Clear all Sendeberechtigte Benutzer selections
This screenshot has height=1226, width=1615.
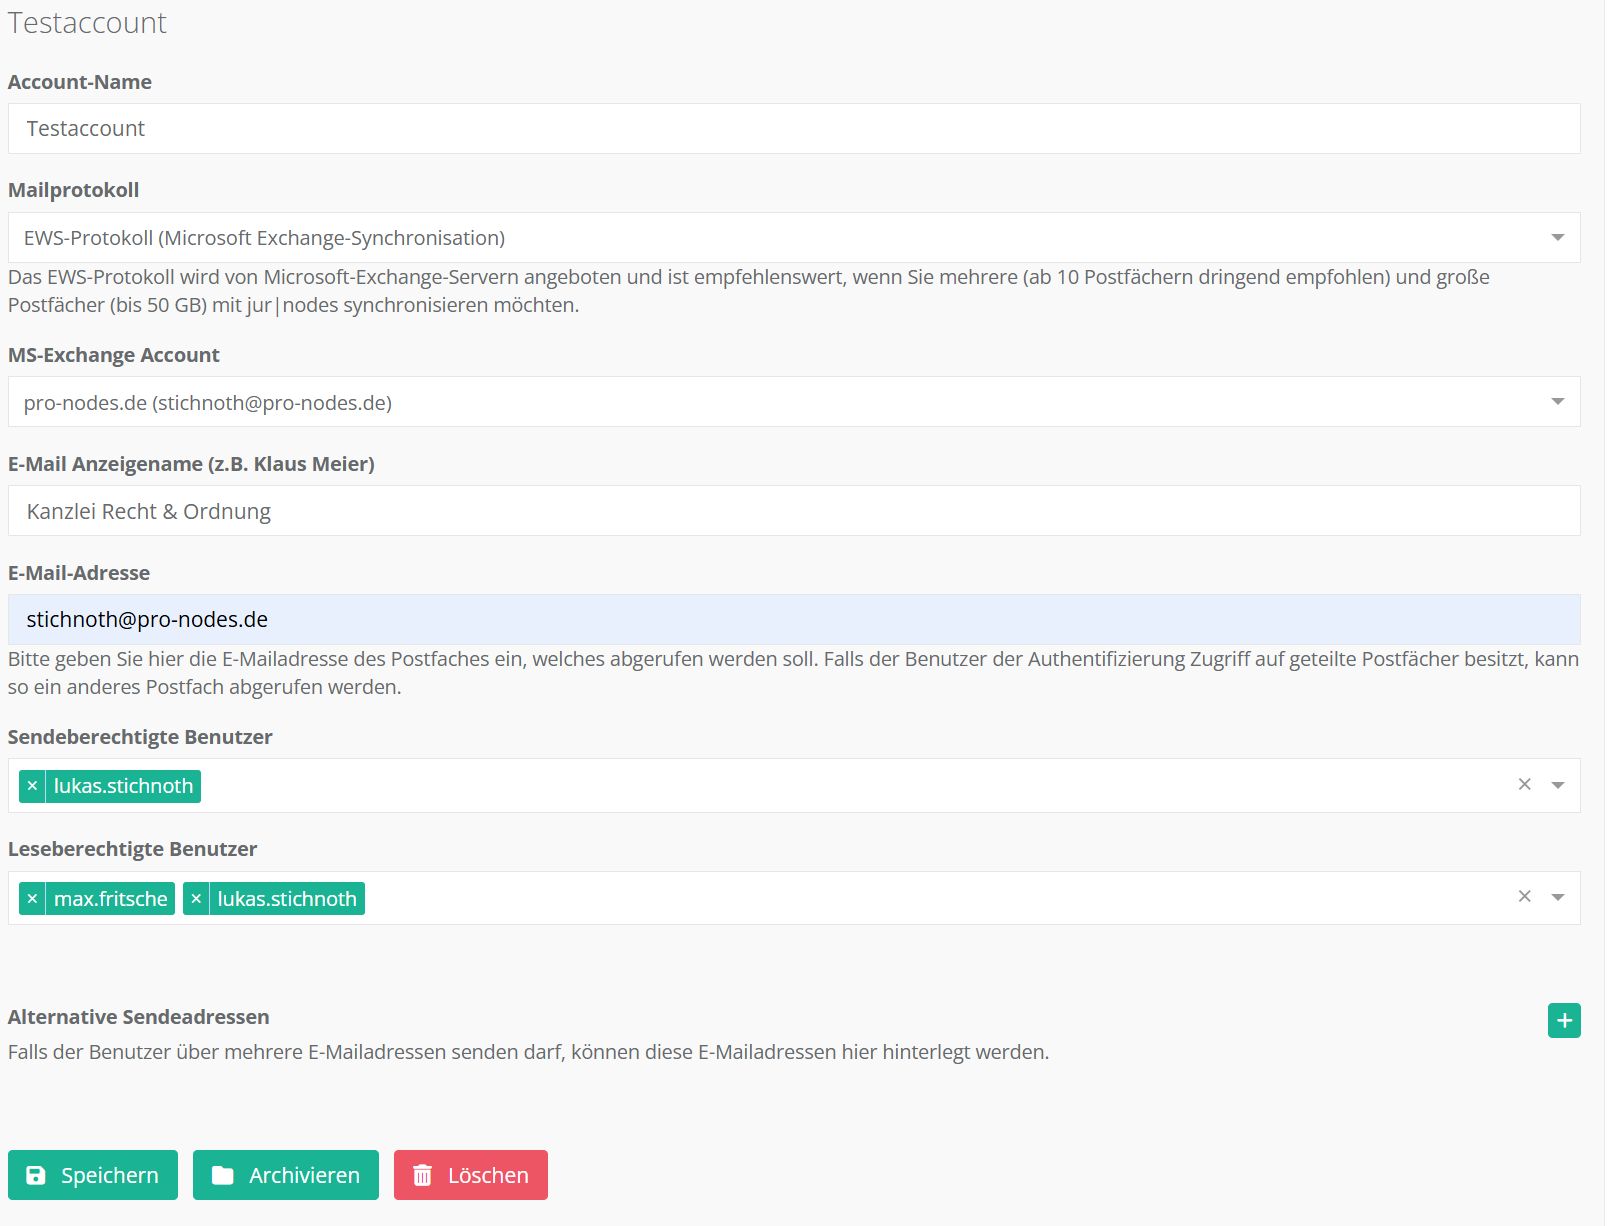click(1524, 785)
